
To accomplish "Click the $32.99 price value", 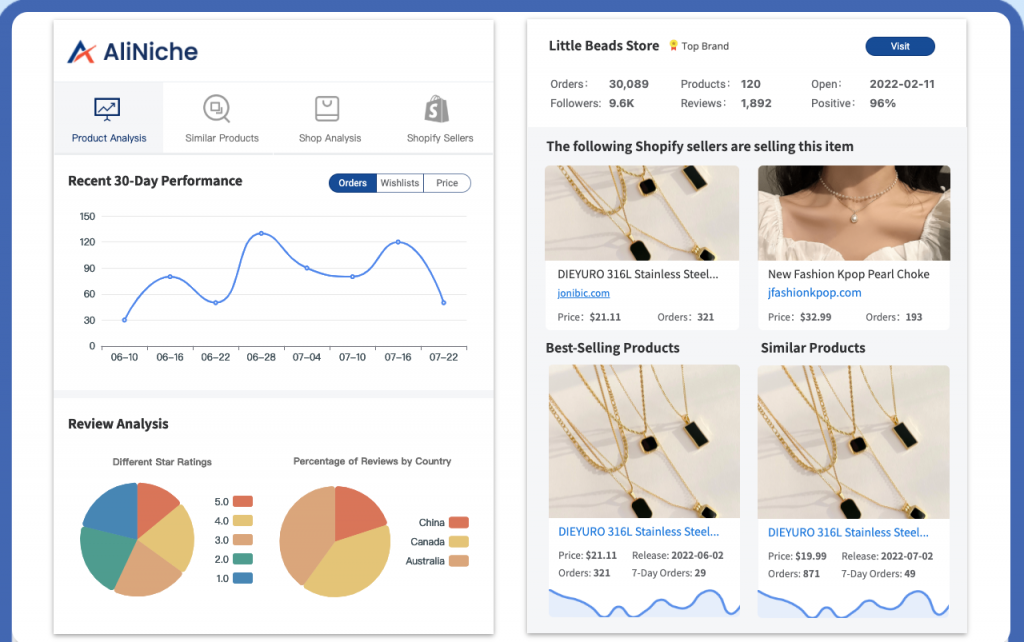I will tap(816, 317).
